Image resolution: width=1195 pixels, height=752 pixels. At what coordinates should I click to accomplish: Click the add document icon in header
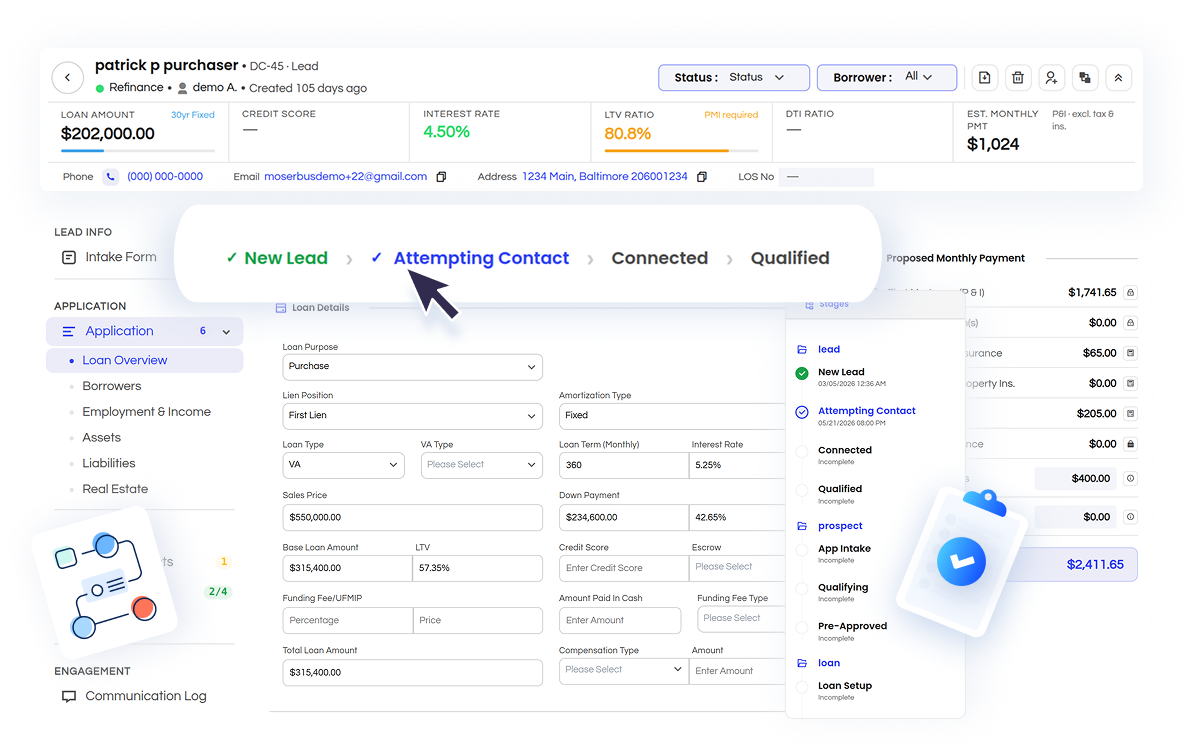[984, 78]
